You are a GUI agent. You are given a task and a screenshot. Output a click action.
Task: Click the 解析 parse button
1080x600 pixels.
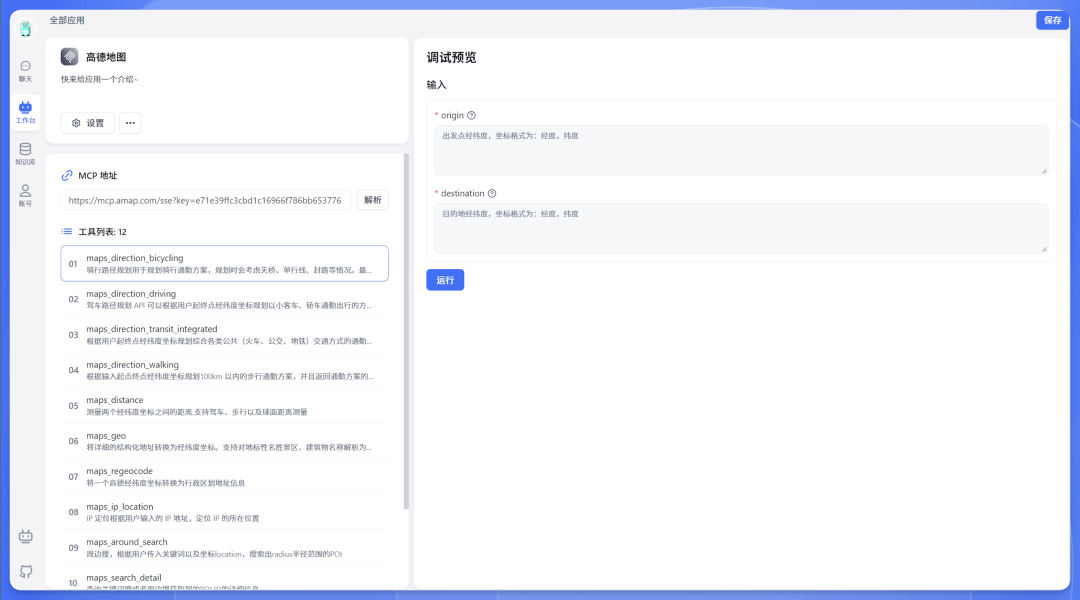373,200
